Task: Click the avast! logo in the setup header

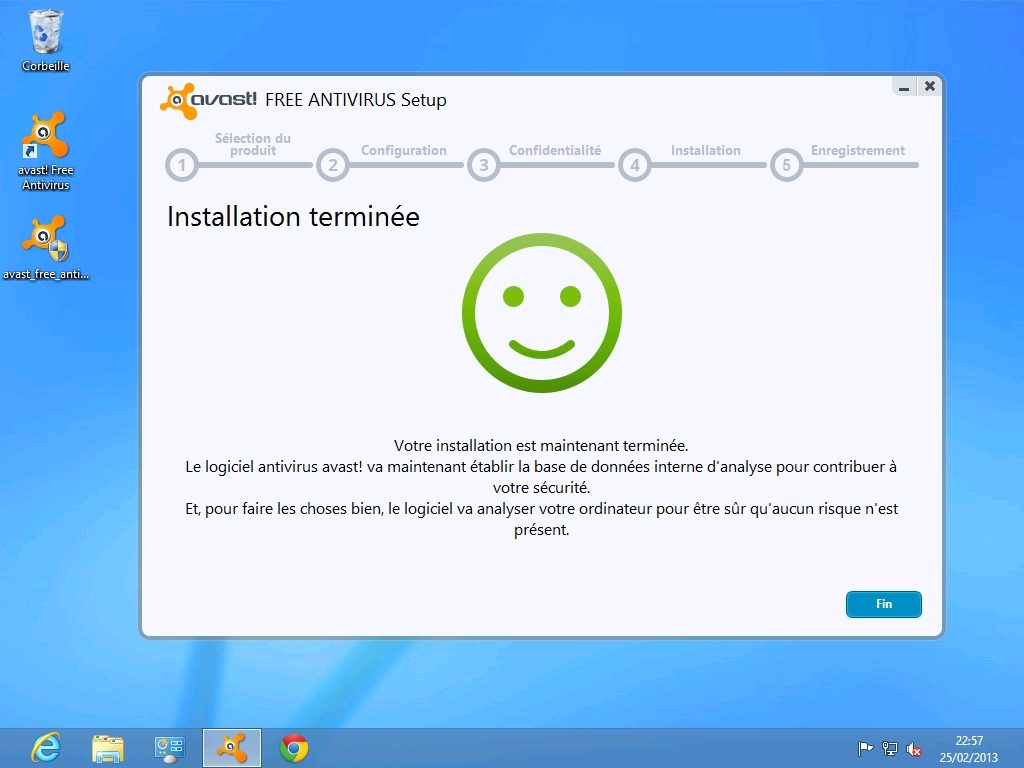Action: click(209, 100)
